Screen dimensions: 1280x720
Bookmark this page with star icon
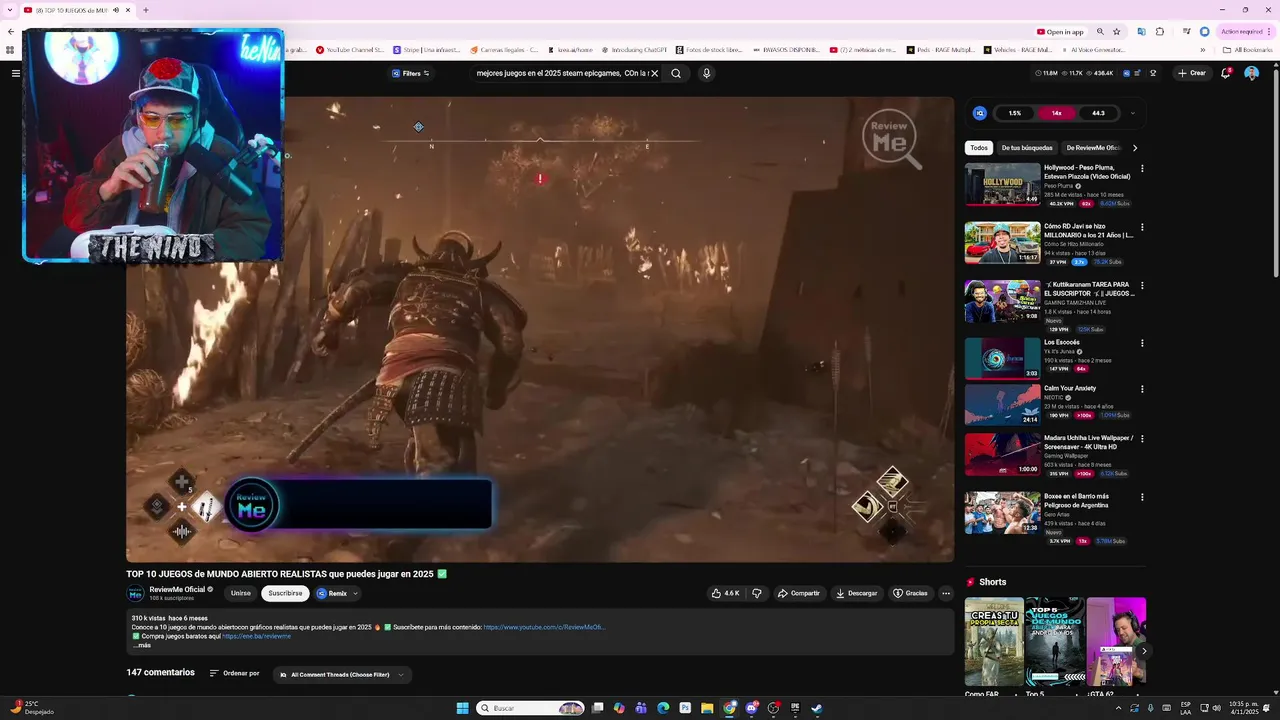click(1117, 31)
